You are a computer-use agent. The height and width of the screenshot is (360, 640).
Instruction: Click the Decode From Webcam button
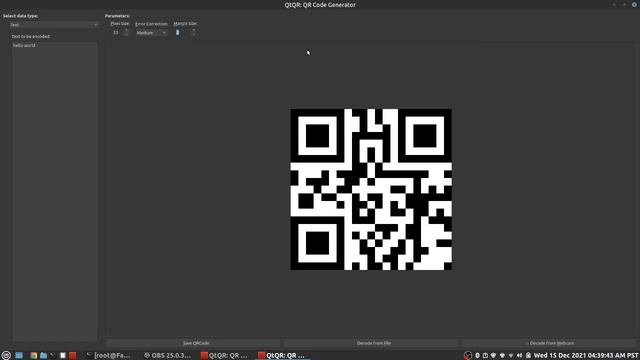[549, 343]
